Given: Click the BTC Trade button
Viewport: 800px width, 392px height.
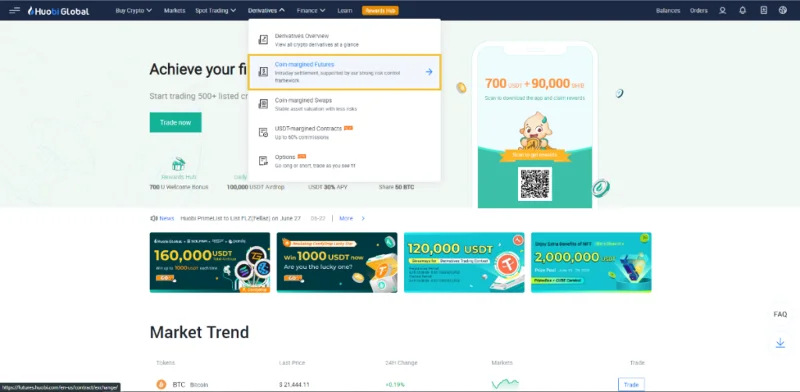Looking at the screenshot, I should [x=631, y=385].
